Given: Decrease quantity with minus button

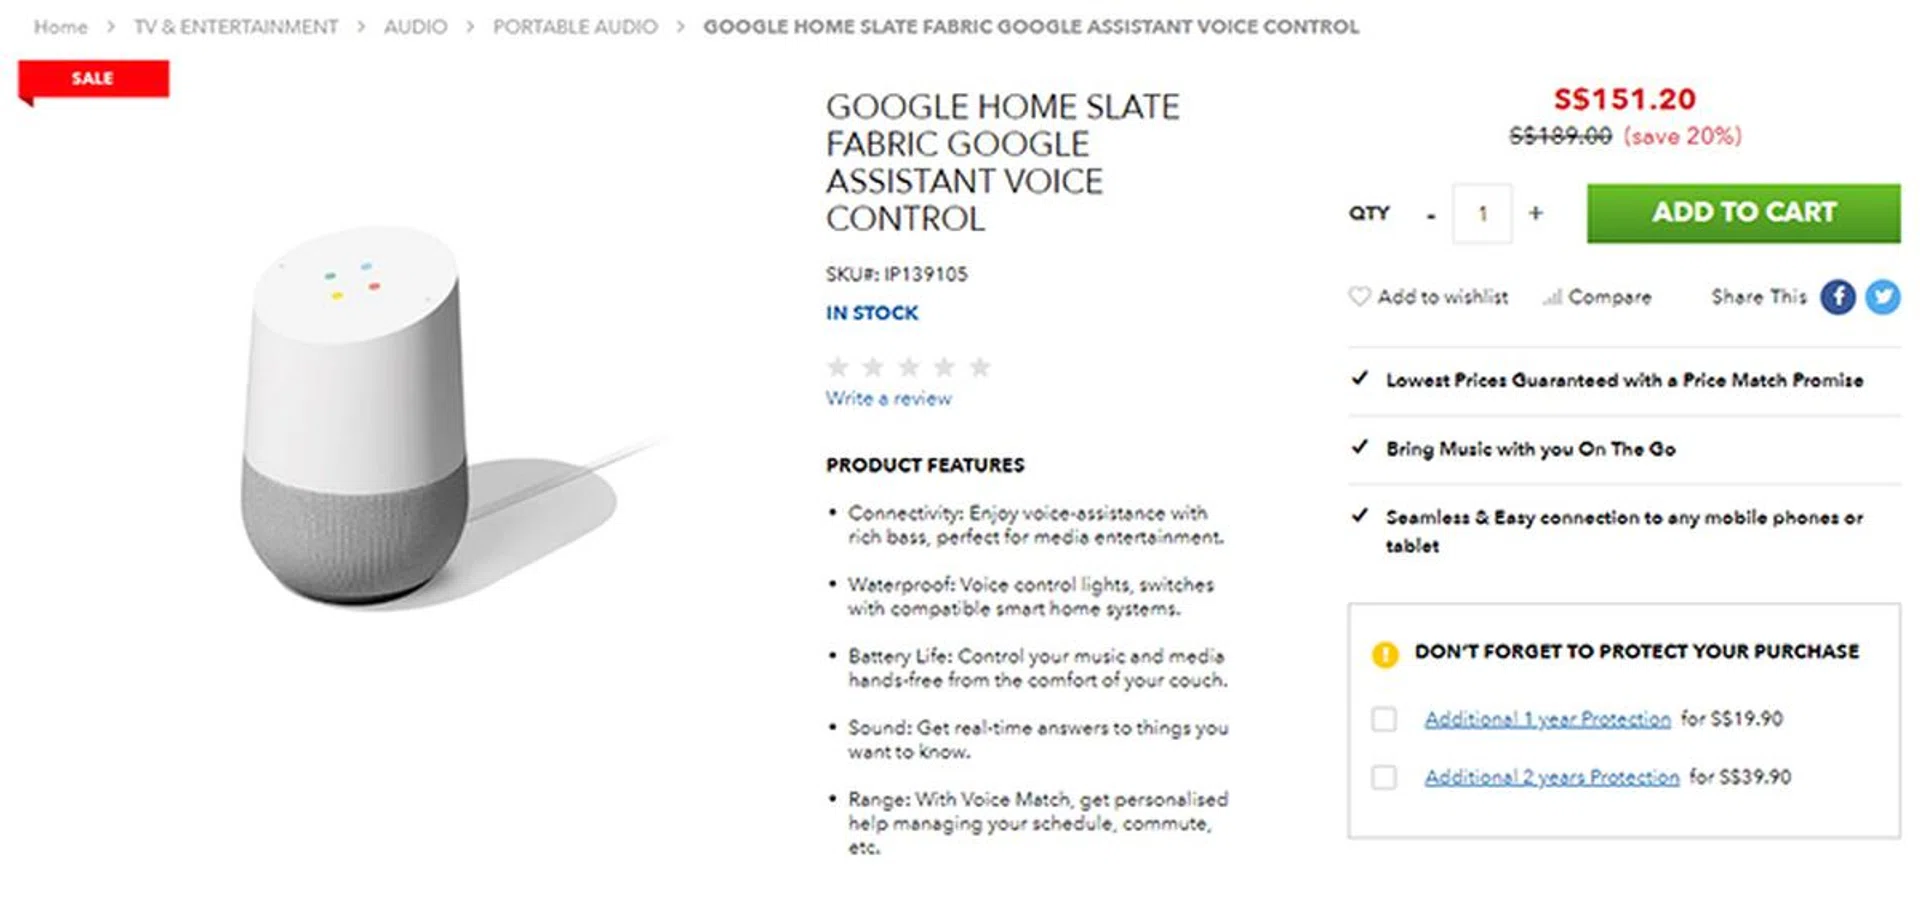Looking at the screenshot, I should click(1431, 214).
